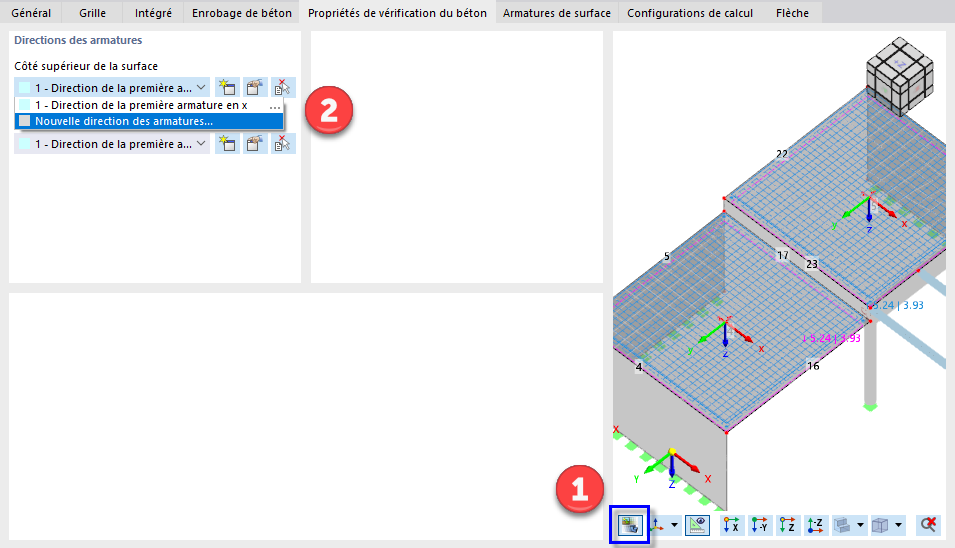
Task: Click the solid display mode icon
Action: [842, 524]
